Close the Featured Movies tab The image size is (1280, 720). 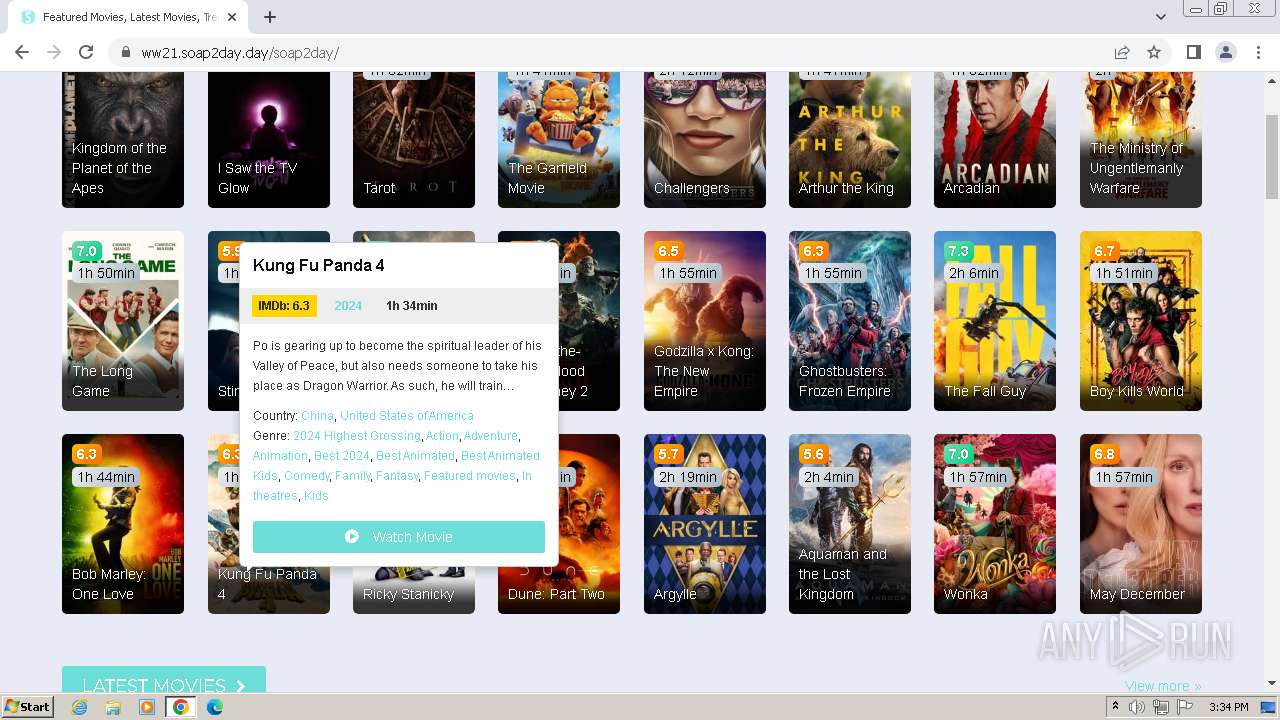pos(233,17)
